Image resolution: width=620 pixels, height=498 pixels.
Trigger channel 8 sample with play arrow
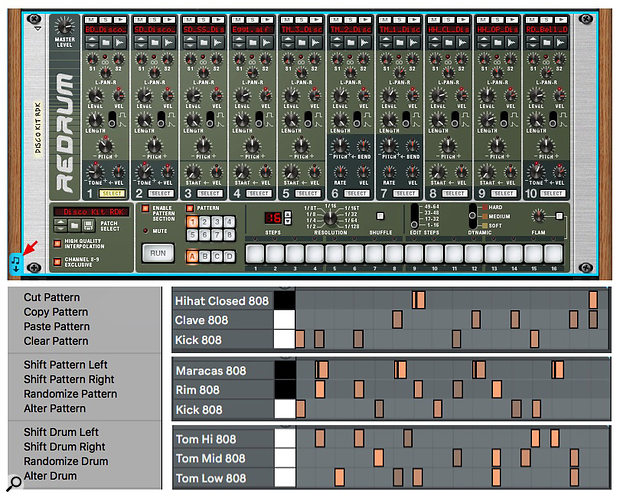tap(463, 20)
